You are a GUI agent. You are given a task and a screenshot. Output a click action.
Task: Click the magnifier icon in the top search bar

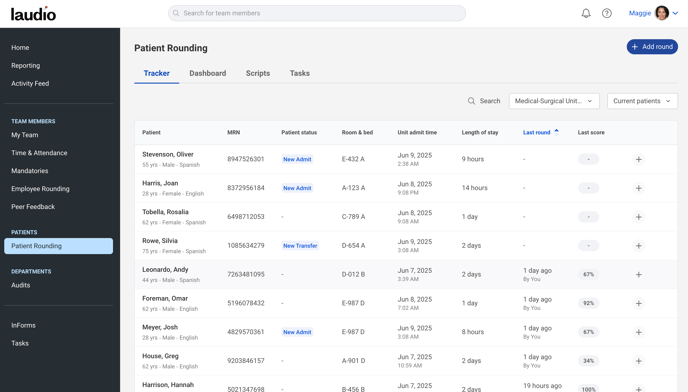[x=176, y=13]
